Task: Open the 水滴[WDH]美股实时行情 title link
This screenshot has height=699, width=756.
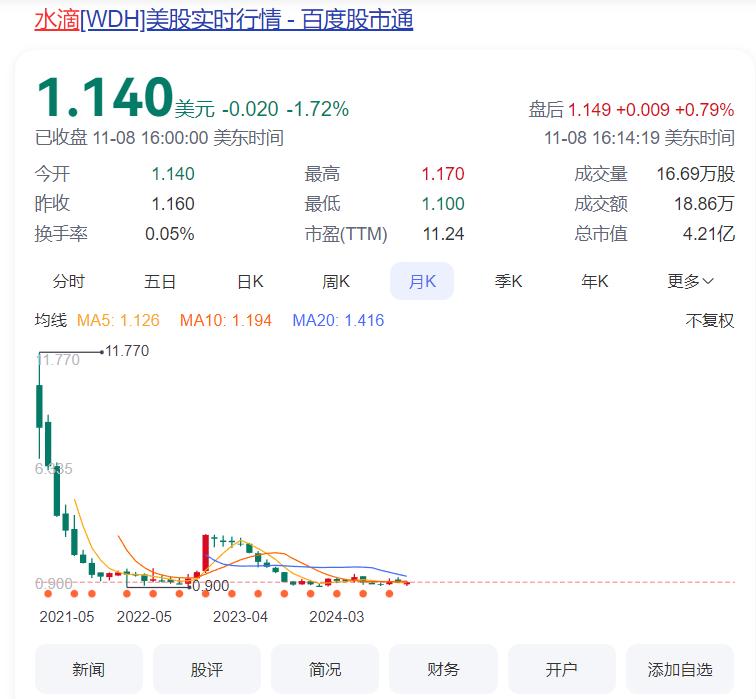Action: 224,20
